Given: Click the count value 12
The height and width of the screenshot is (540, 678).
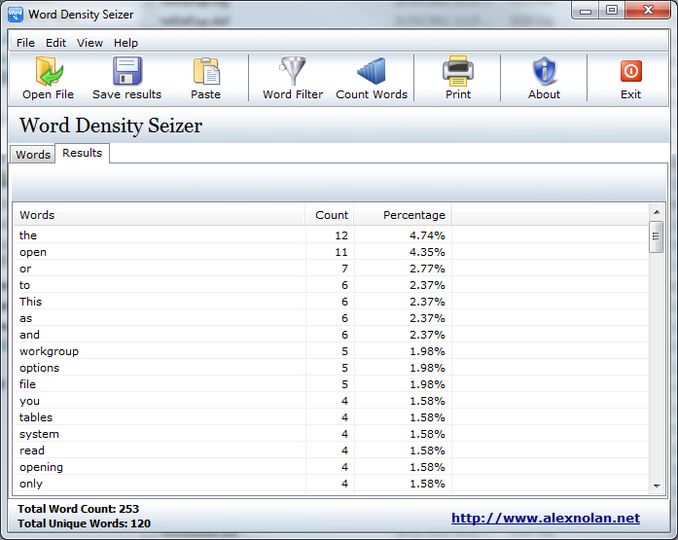Looking at the screenshot, I should point(341,235).
